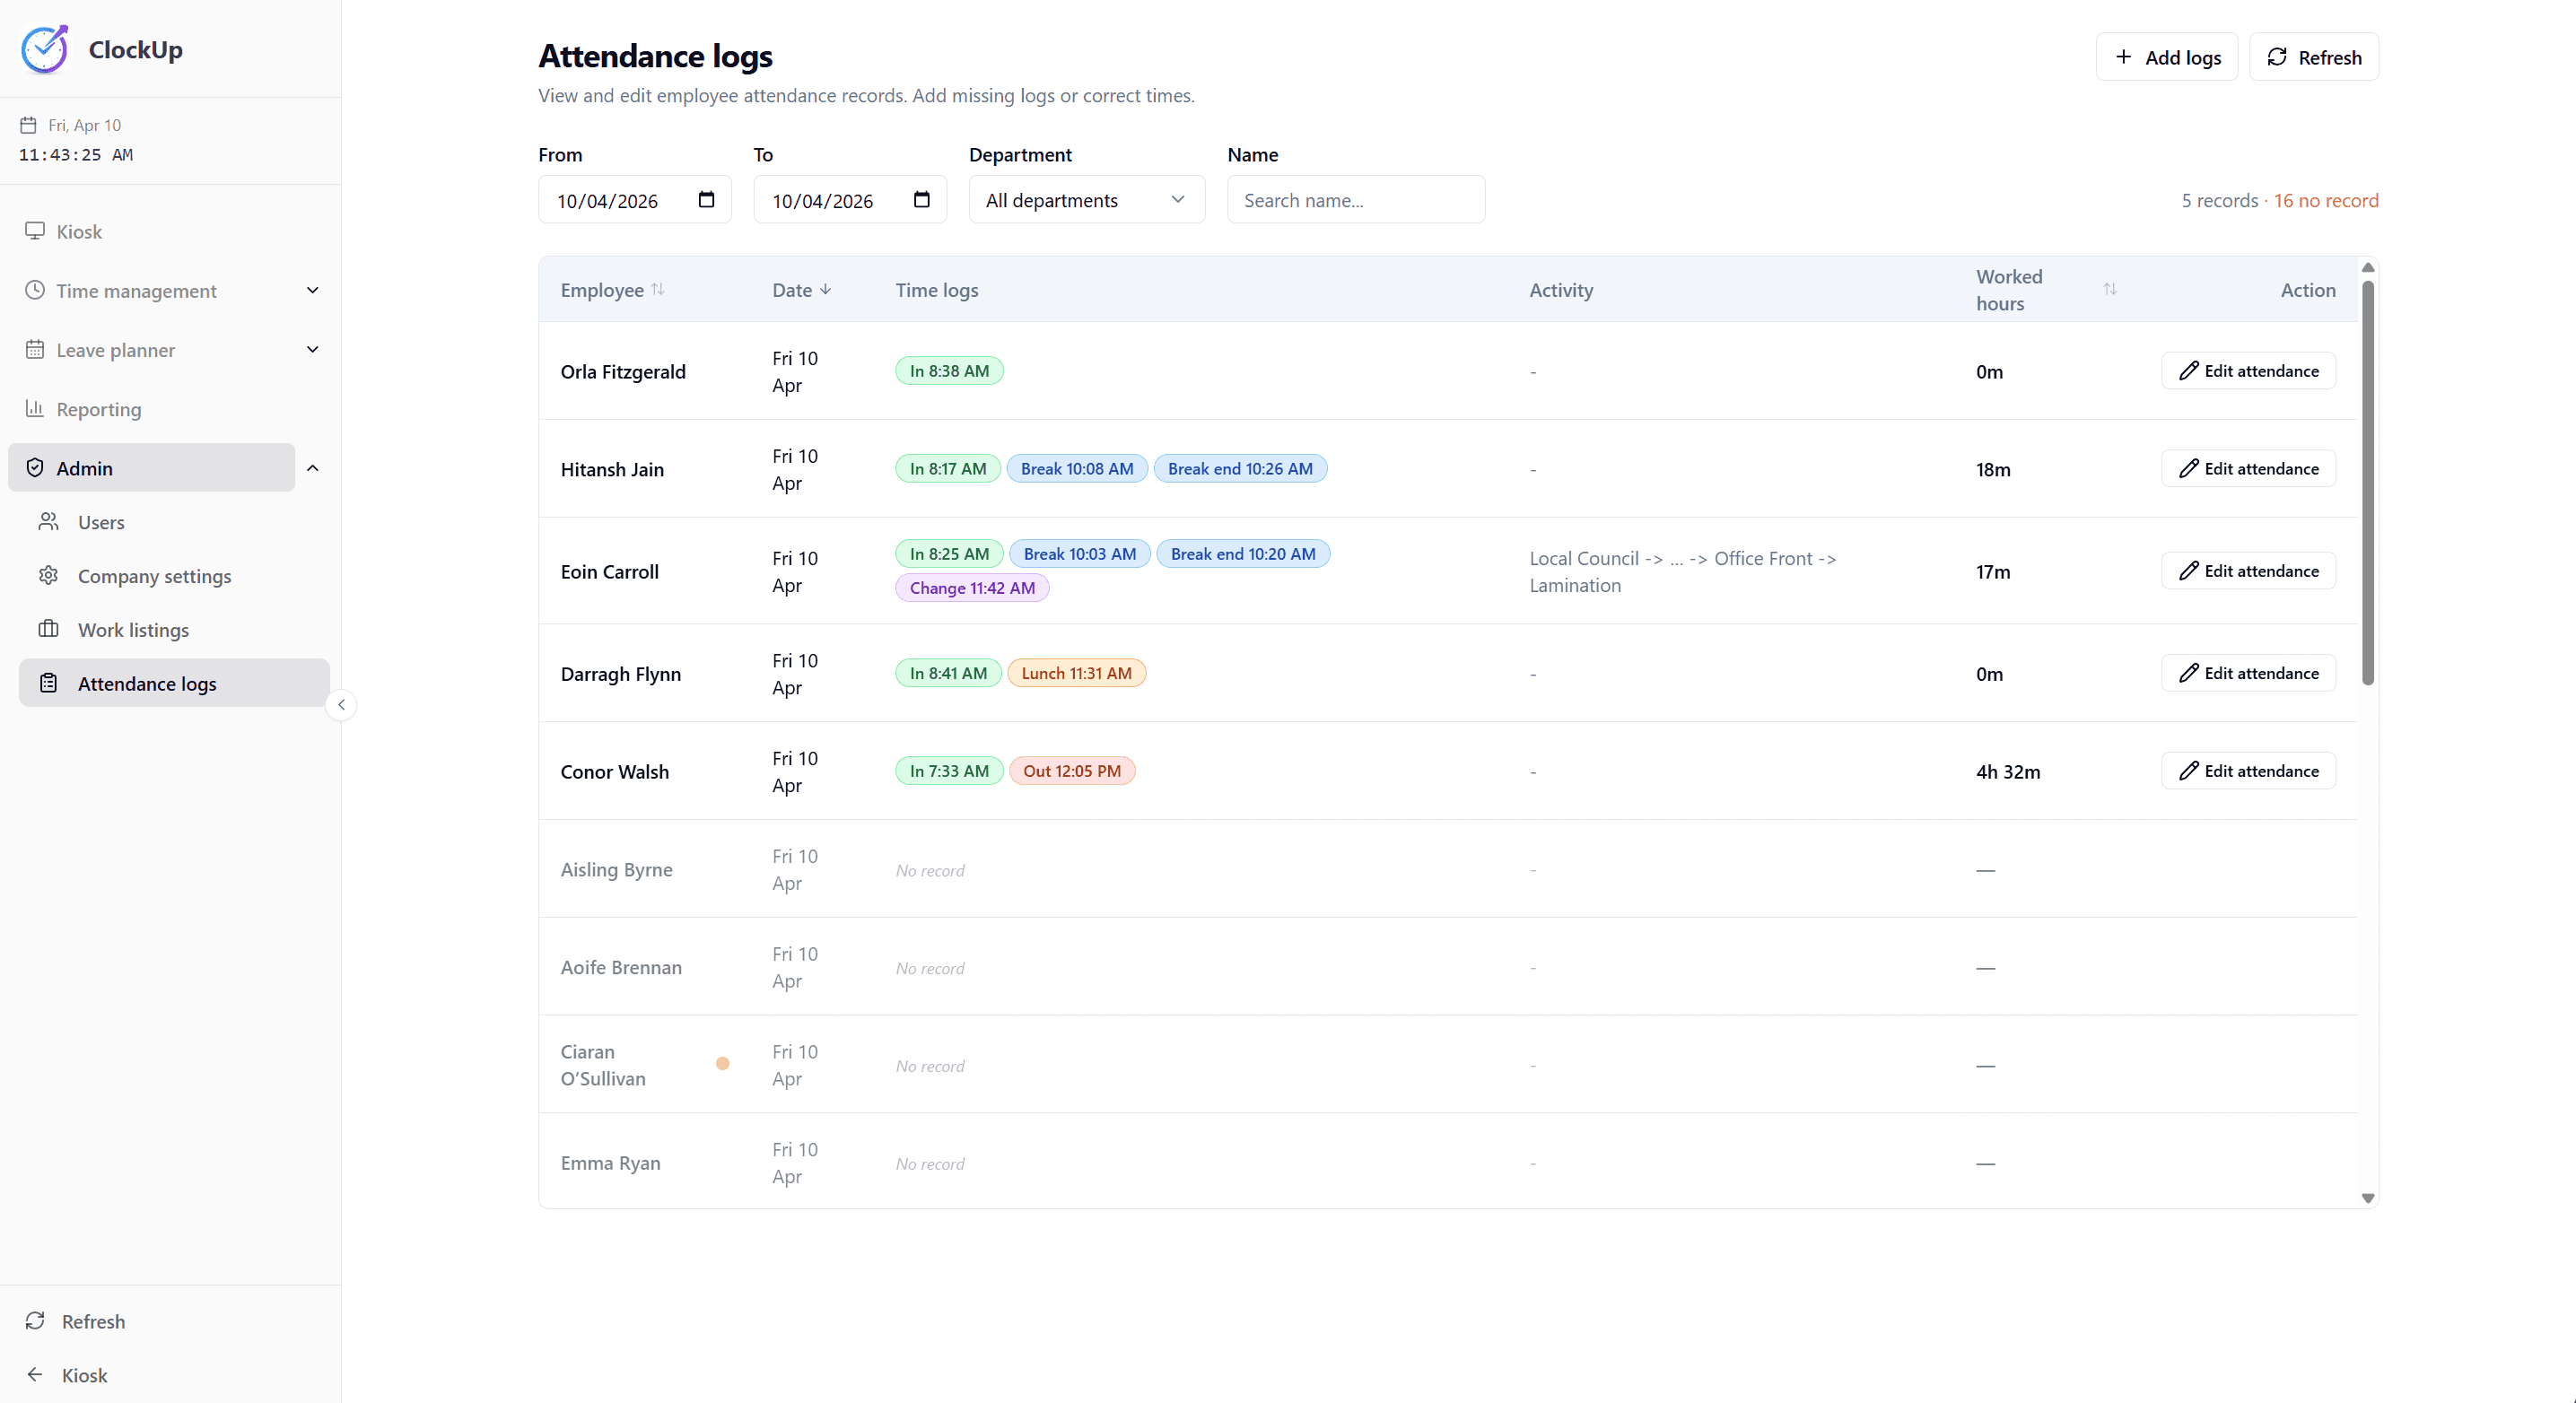Click the collapse sidebar arrow icon

[x=341, y=705]
